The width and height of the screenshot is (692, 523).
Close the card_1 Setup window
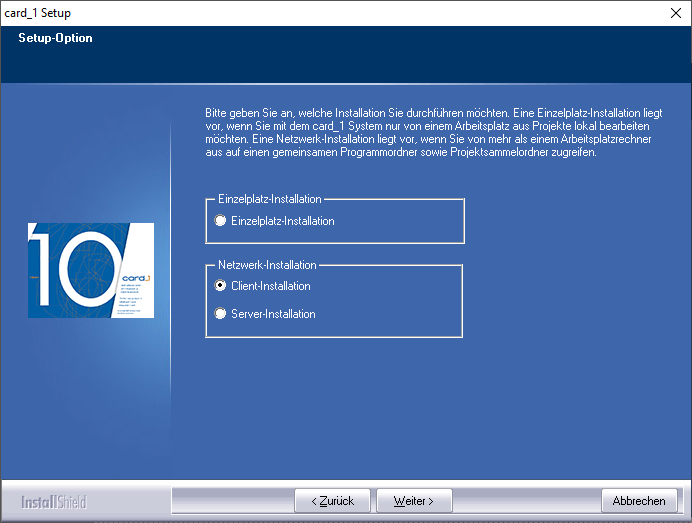675,13
